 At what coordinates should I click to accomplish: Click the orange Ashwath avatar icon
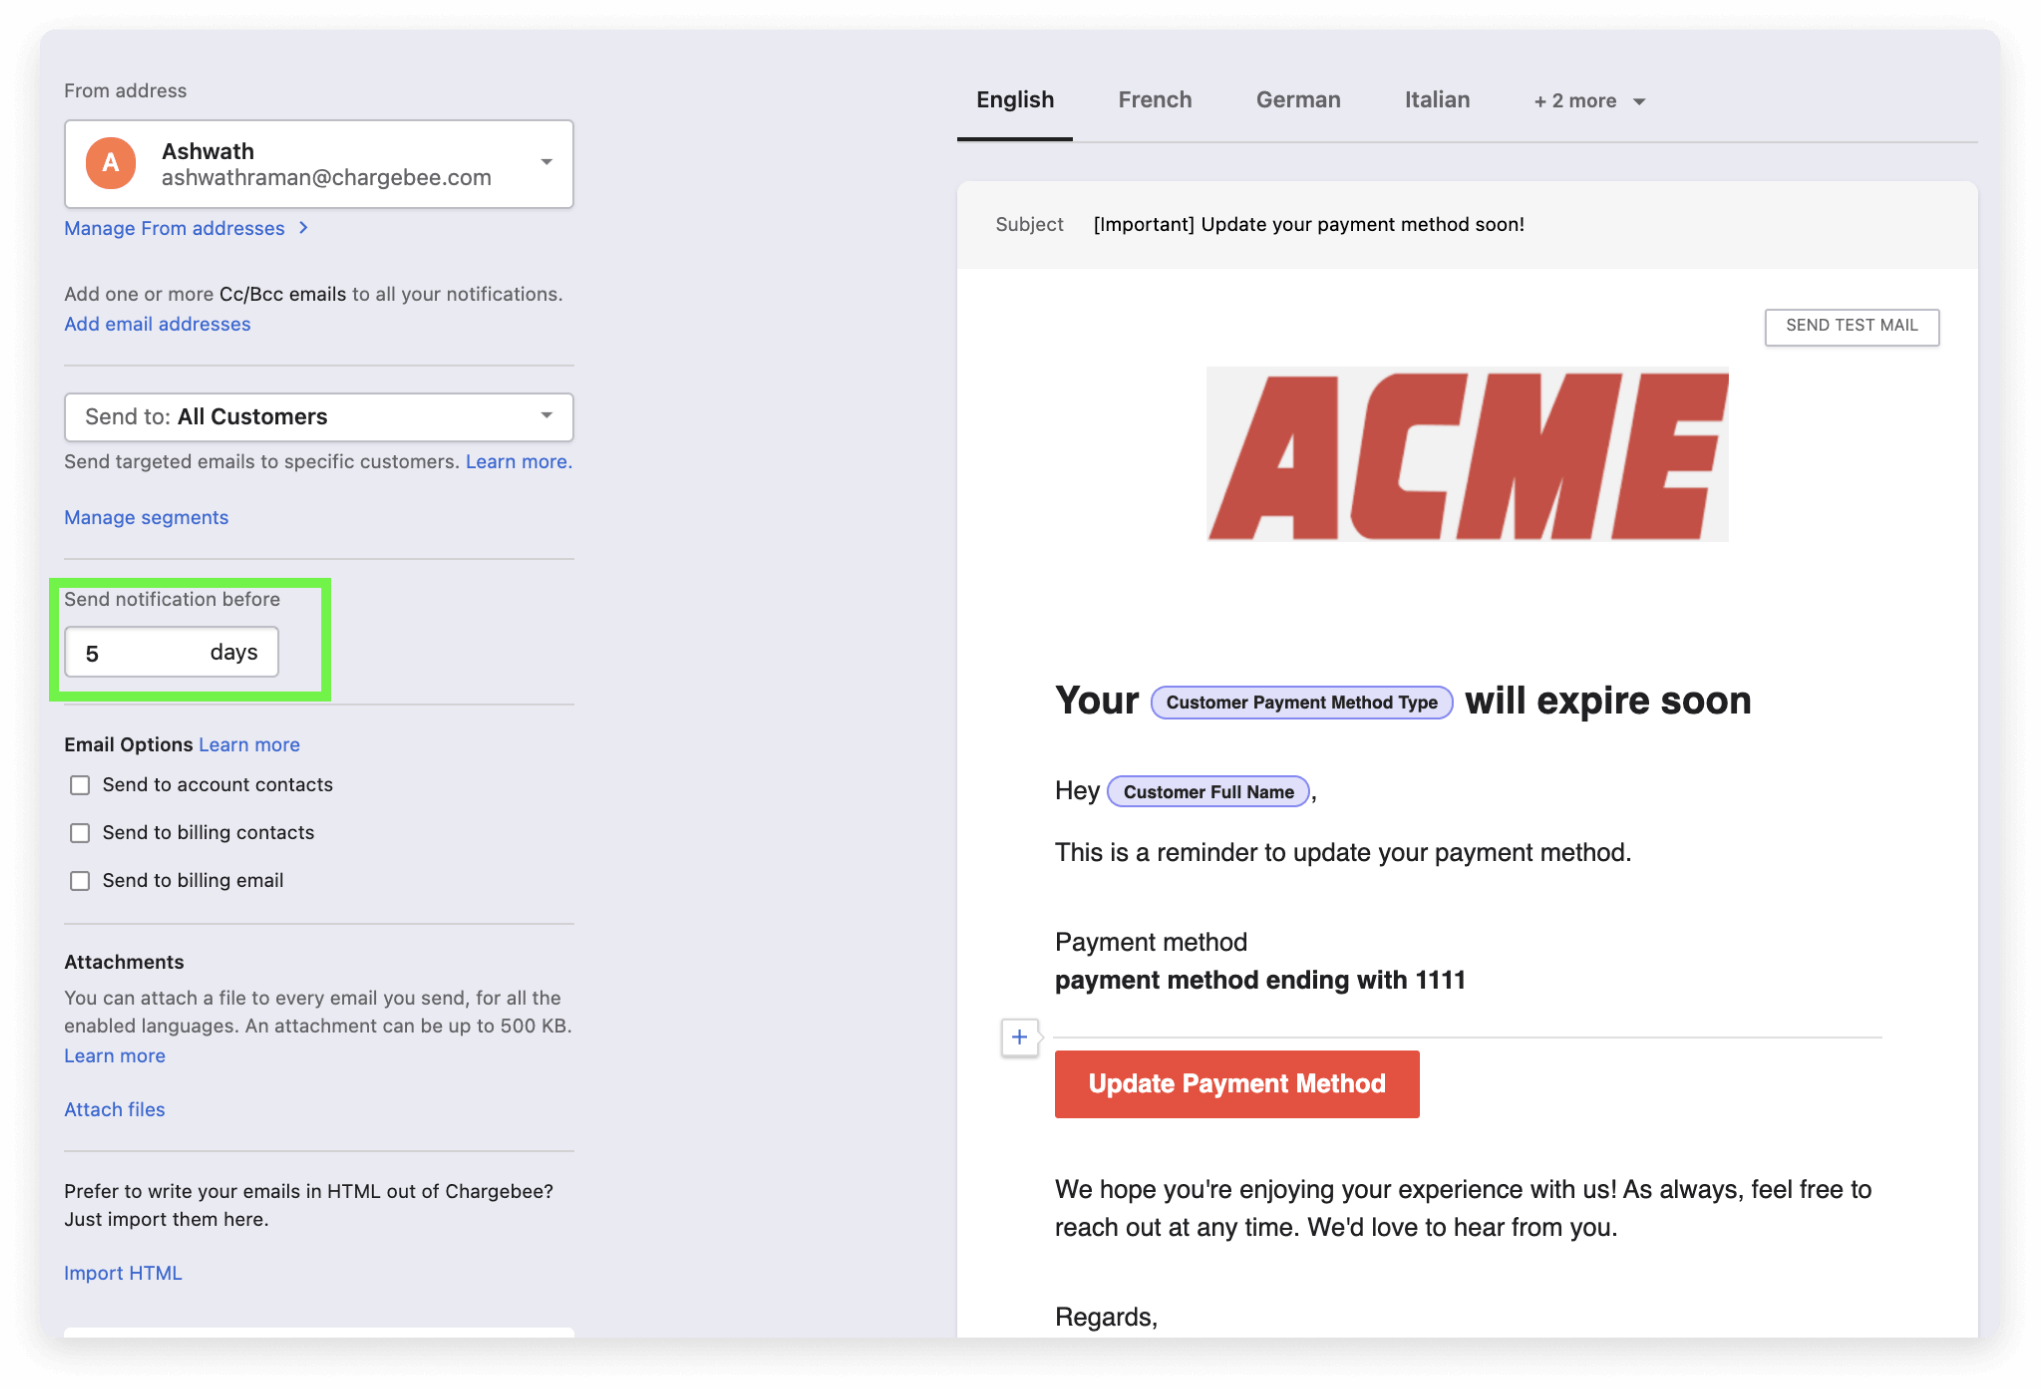coord(111,163)
